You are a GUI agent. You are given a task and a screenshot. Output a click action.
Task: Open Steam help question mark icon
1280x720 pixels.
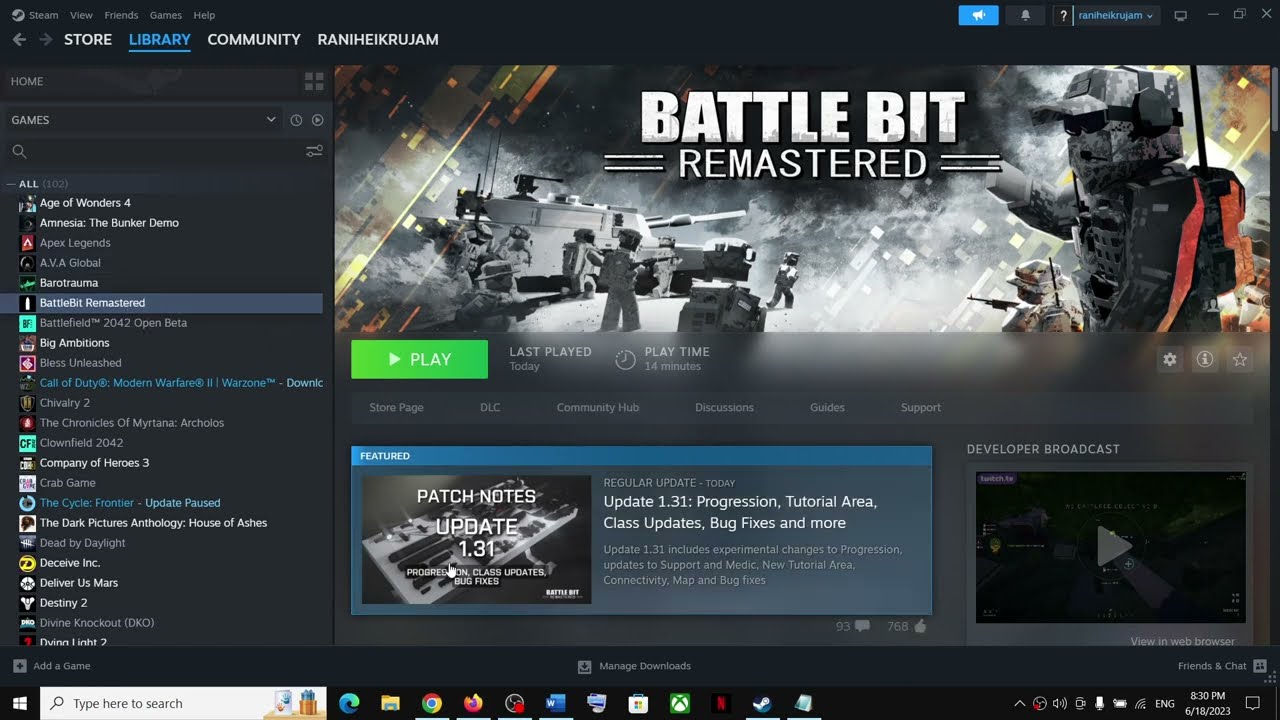[1063, 15]
